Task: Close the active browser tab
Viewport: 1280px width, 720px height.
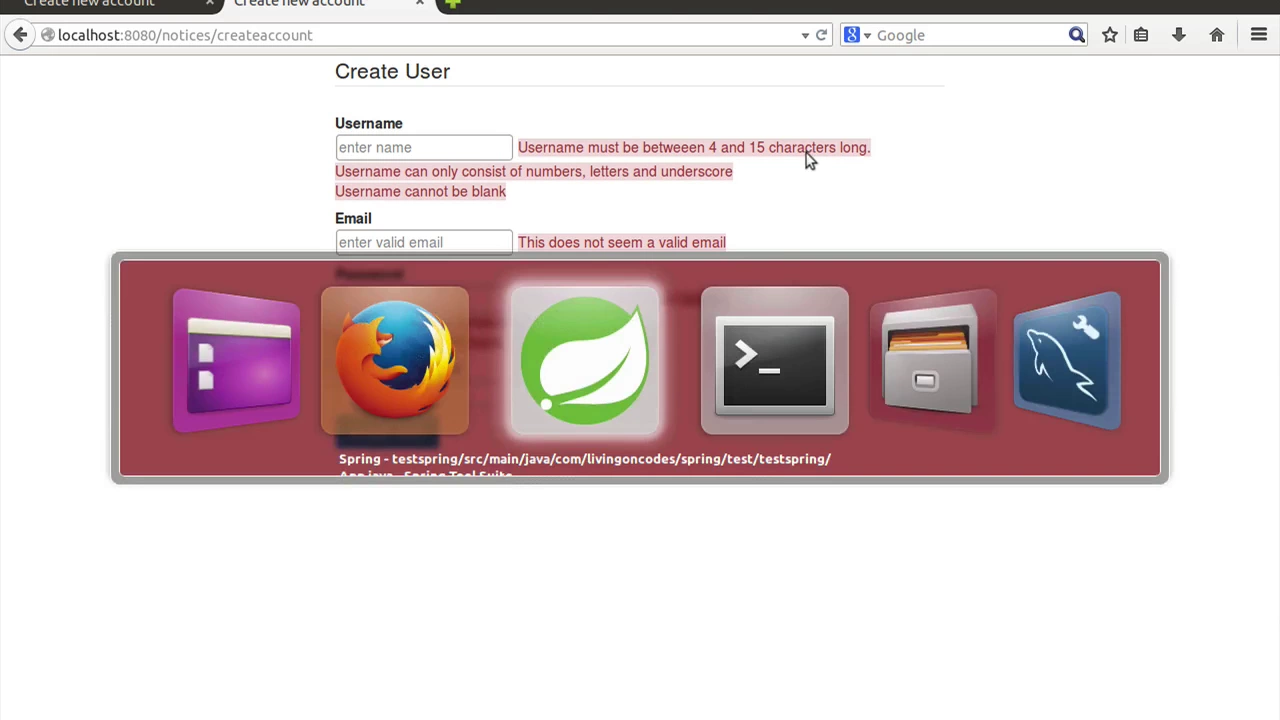Action: (420, 3)
